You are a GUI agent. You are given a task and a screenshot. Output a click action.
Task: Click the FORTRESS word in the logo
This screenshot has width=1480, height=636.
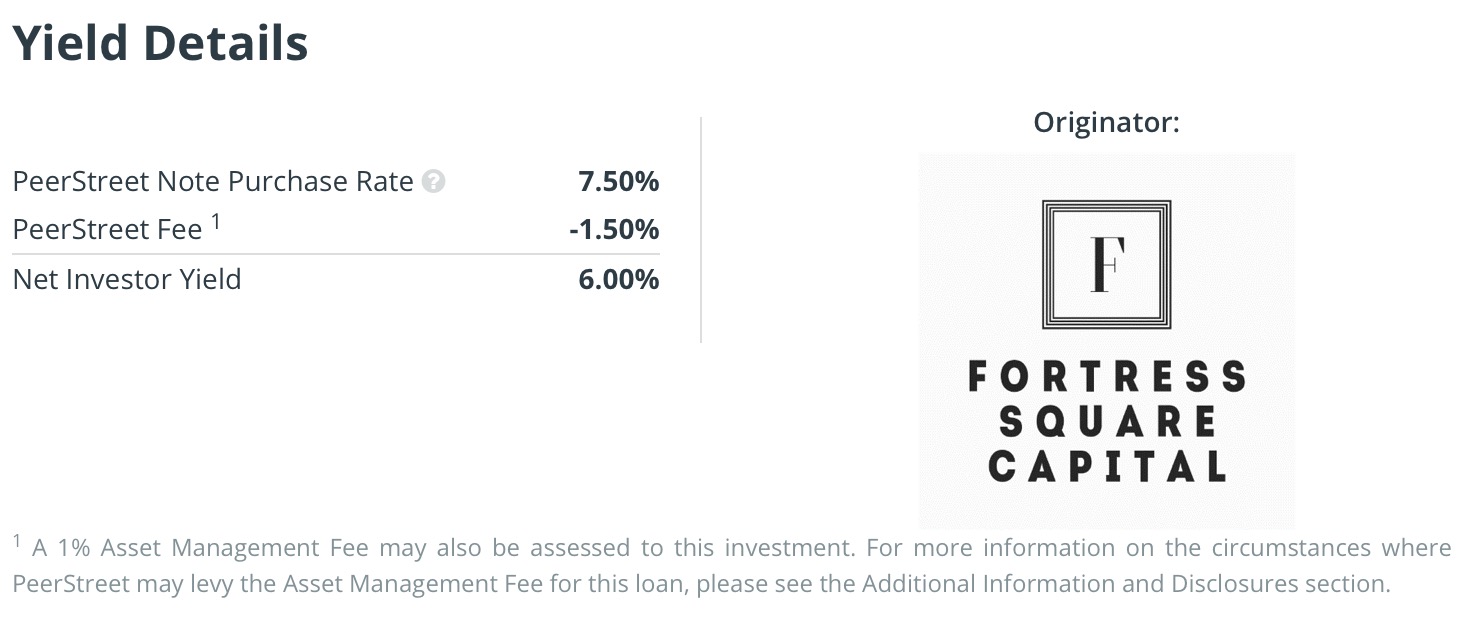coord(1106,377)
